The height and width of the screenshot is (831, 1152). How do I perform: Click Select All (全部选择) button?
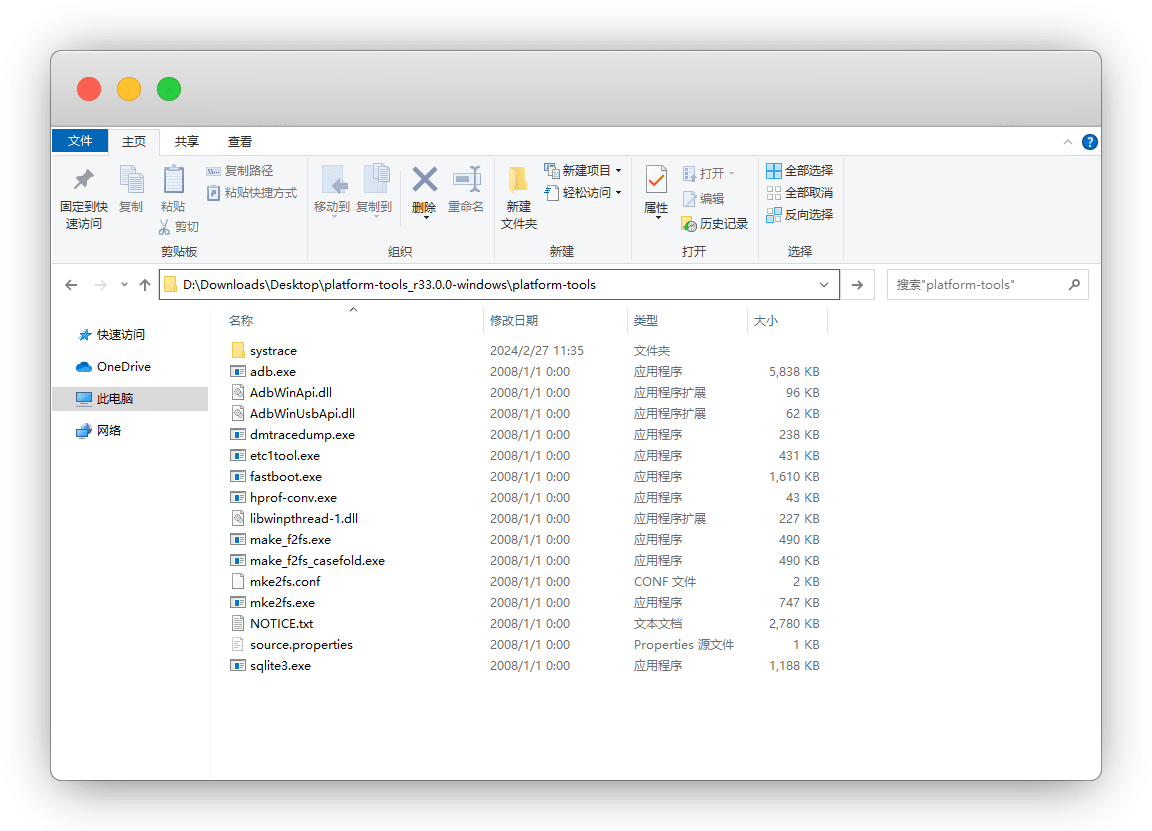[799, 171]
